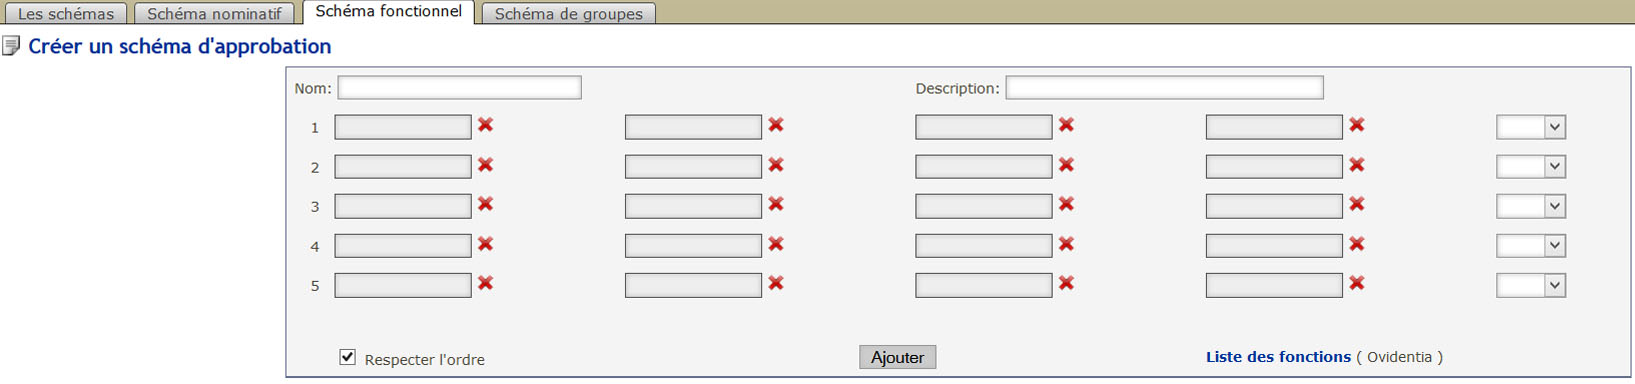Image resolution: width=1635 pixels, height=384 pixels.
Task: Open the row 3 dropdown
Action: [x=1531, y=206]
